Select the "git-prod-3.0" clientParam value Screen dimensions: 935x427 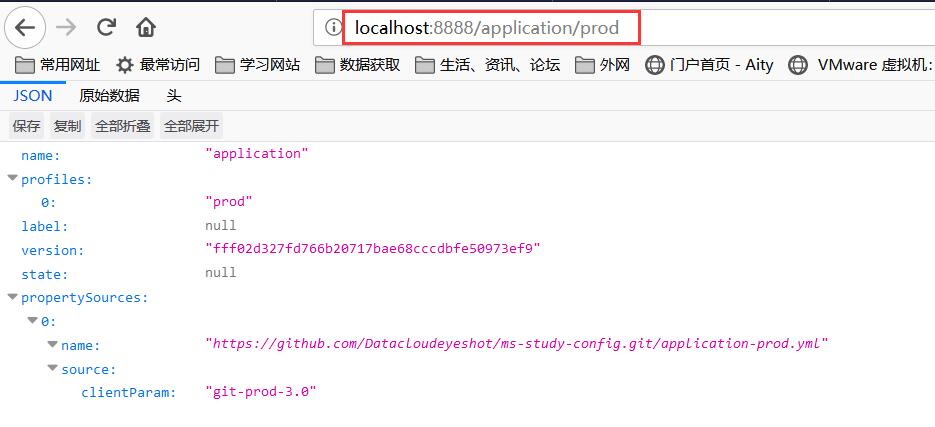click(261, 391)
